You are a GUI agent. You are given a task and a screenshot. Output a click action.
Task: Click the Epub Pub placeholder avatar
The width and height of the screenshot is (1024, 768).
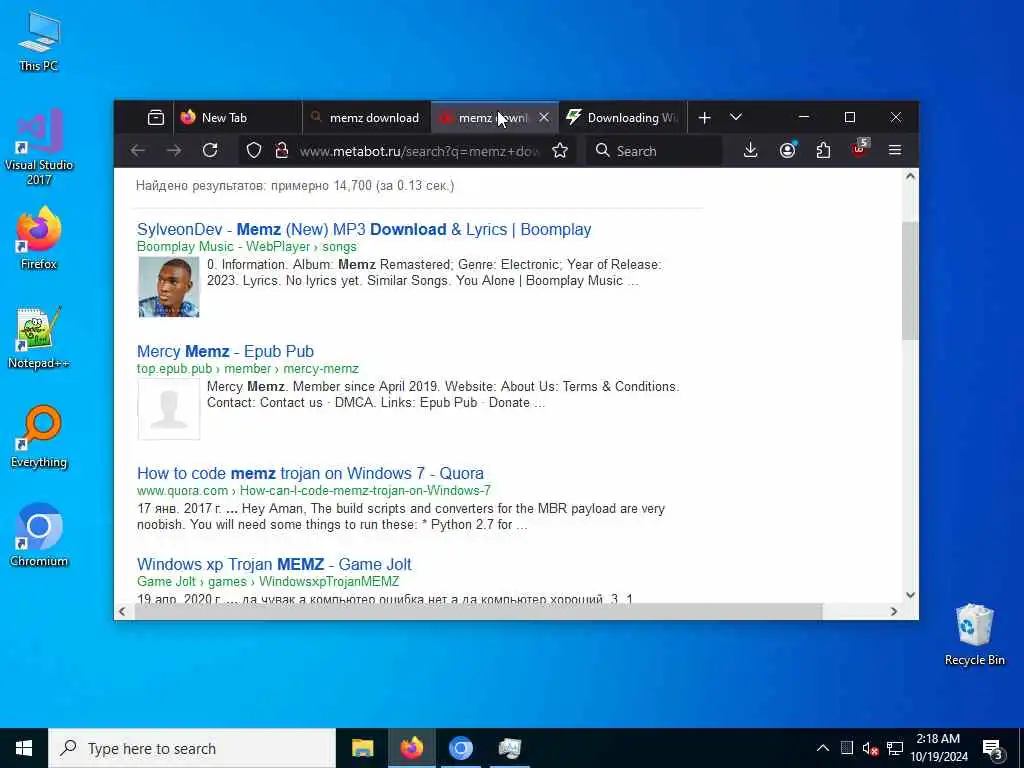point(168,409)
